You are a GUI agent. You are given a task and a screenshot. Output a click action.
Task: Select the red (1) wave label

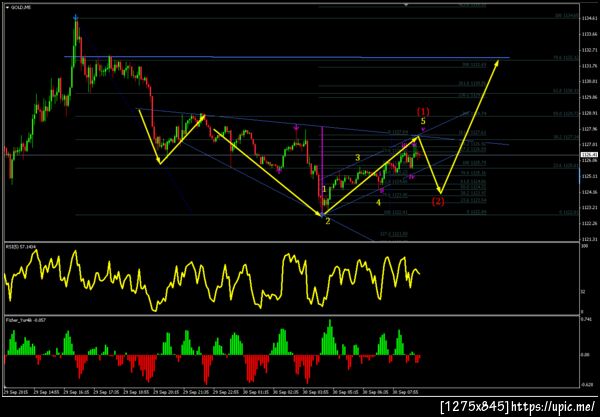(x=423, y=112)
